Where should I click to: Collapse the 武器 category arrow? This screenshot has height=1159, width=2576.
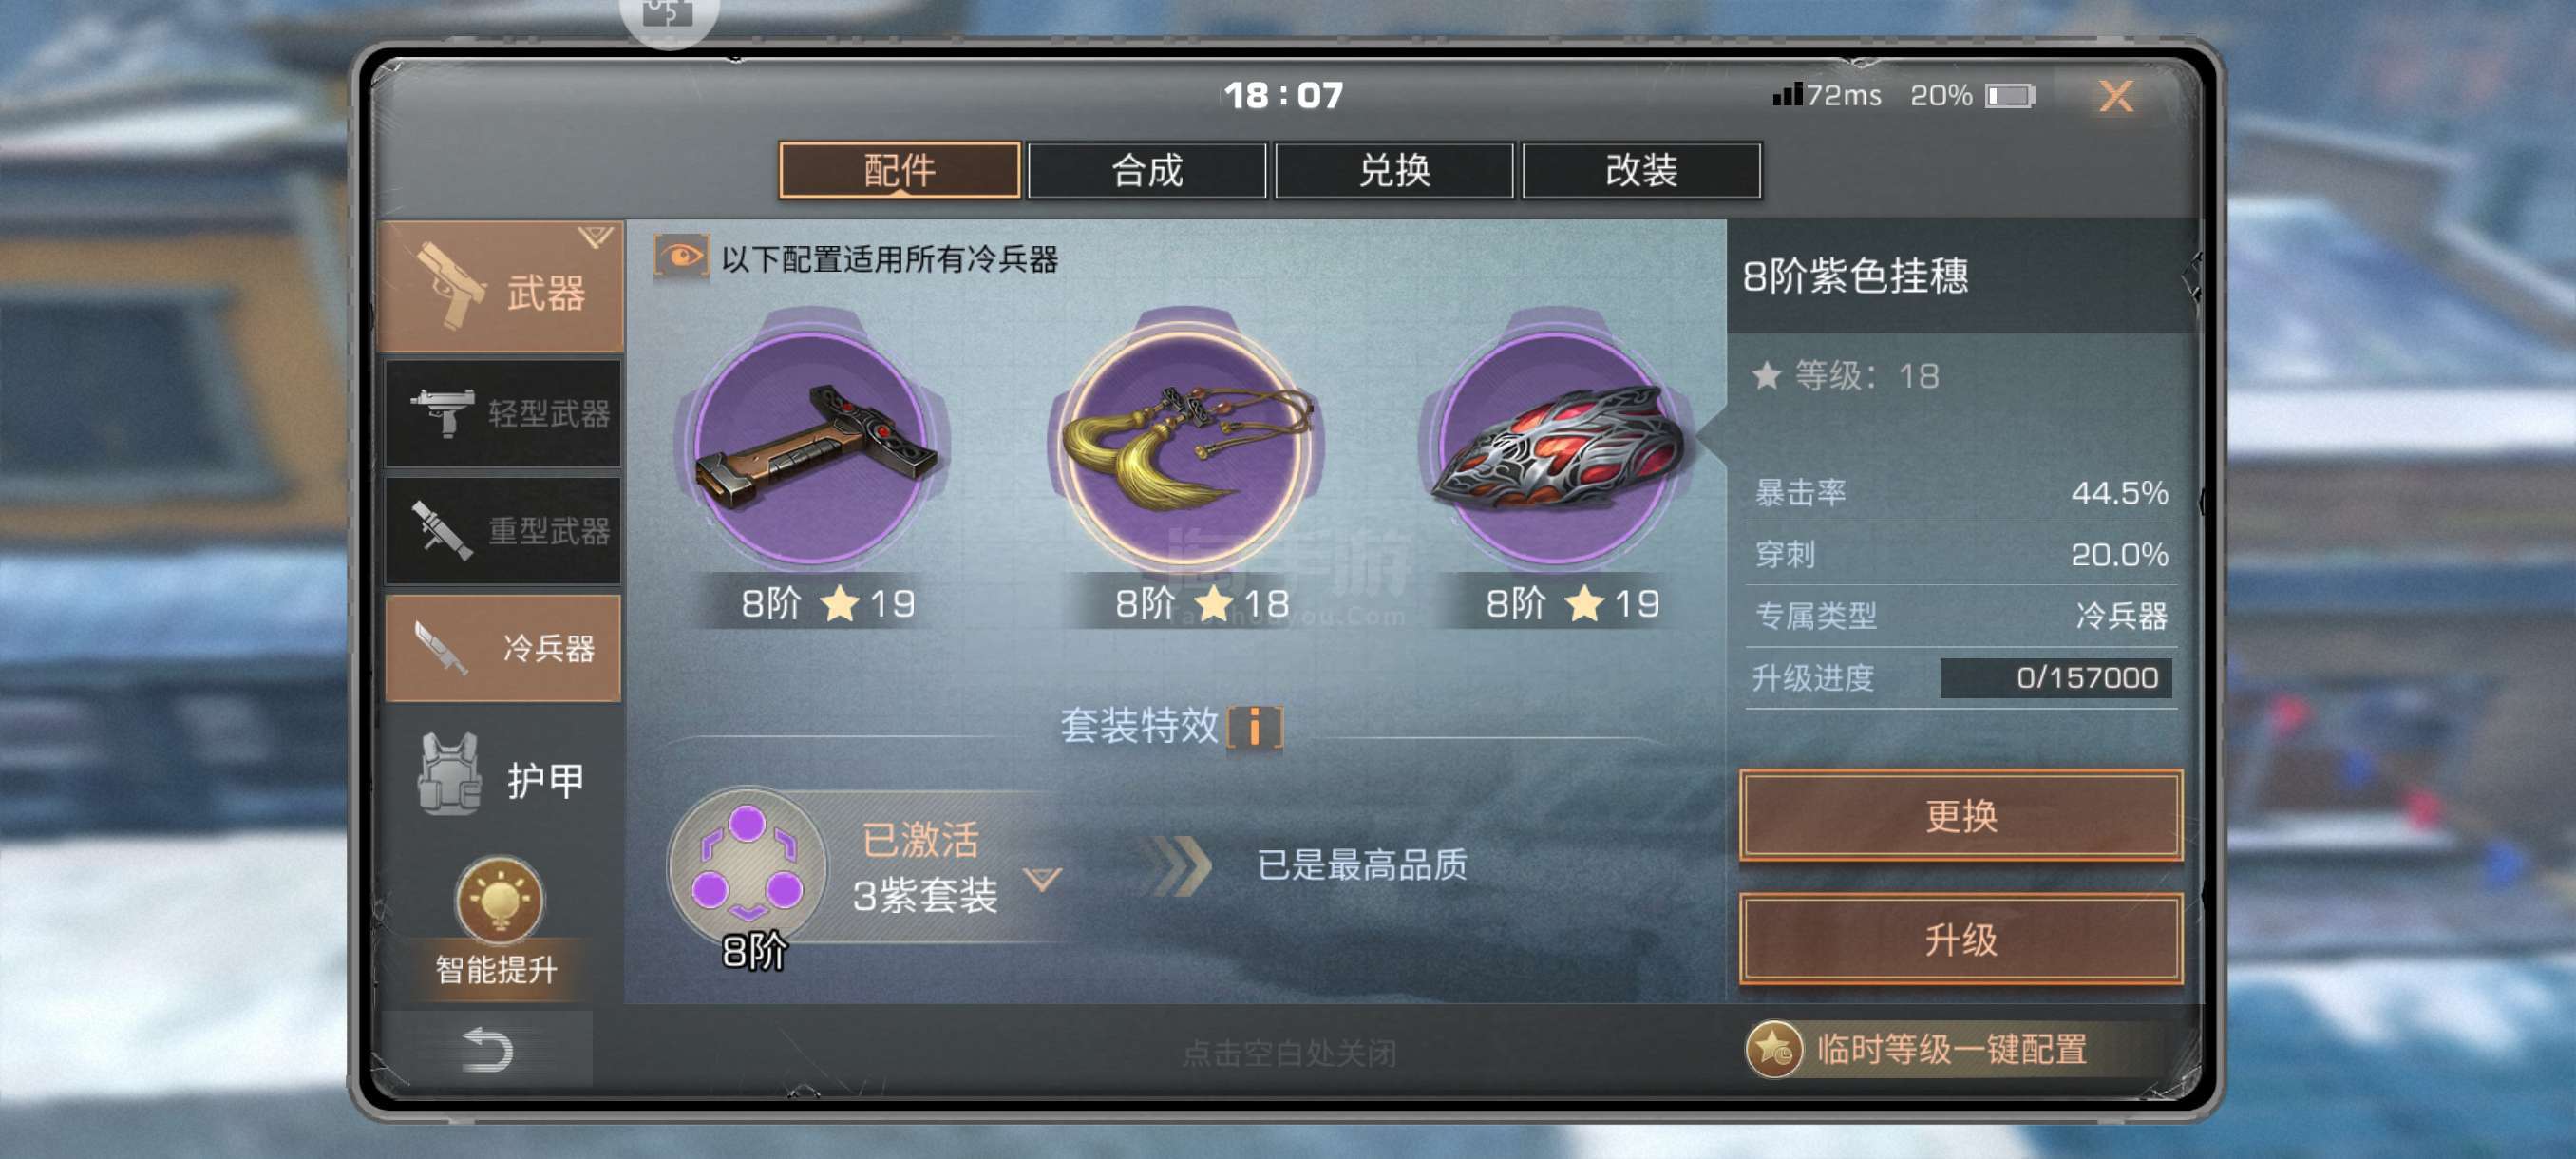(595, 238)
